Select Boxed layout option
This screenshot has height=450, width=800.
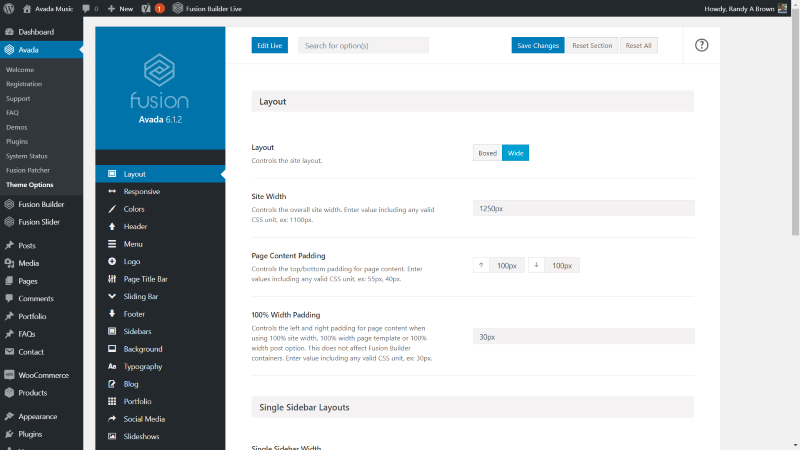click(x=487, y=153)
